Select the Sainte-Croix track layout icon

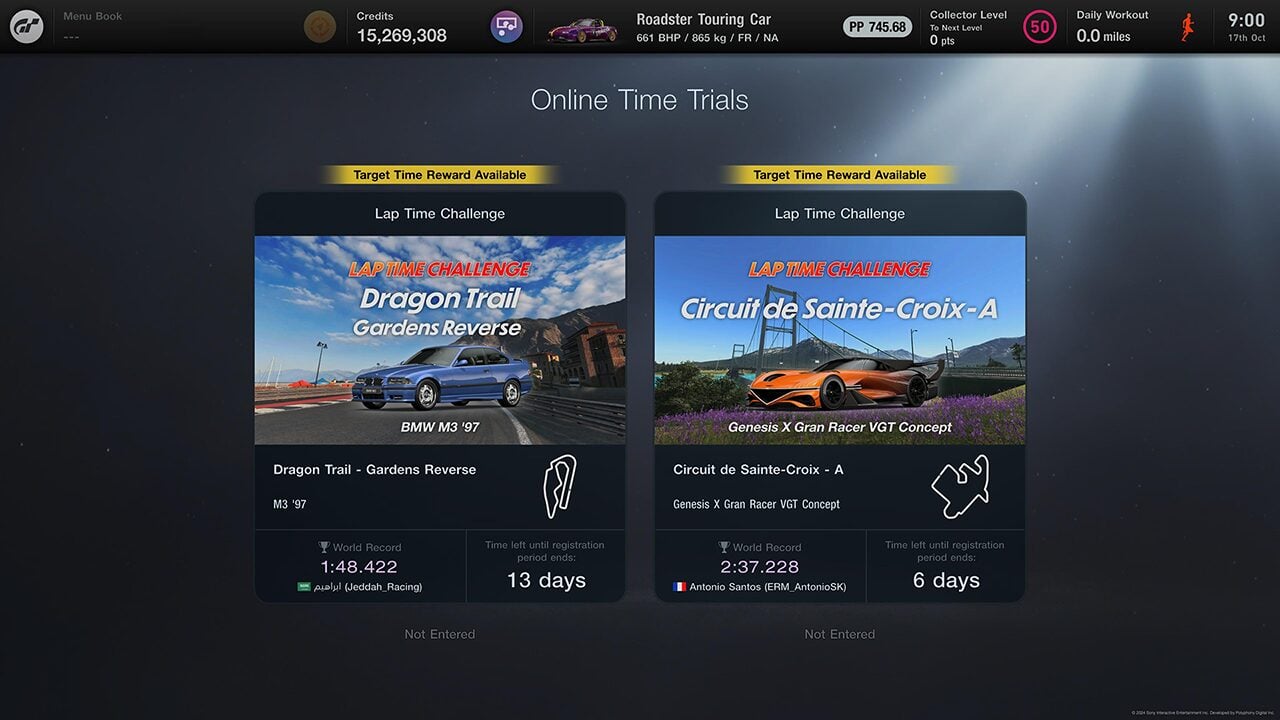(959, 487)
